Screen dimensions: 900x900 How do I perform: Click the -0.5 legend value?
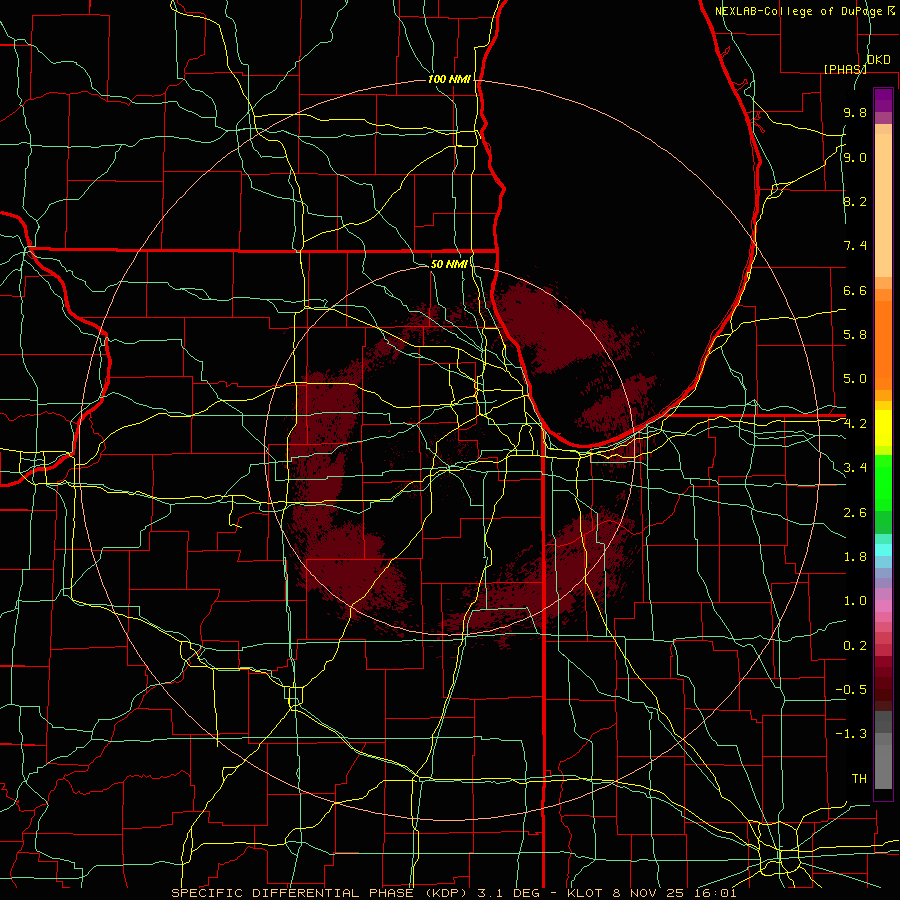[851, 690]
